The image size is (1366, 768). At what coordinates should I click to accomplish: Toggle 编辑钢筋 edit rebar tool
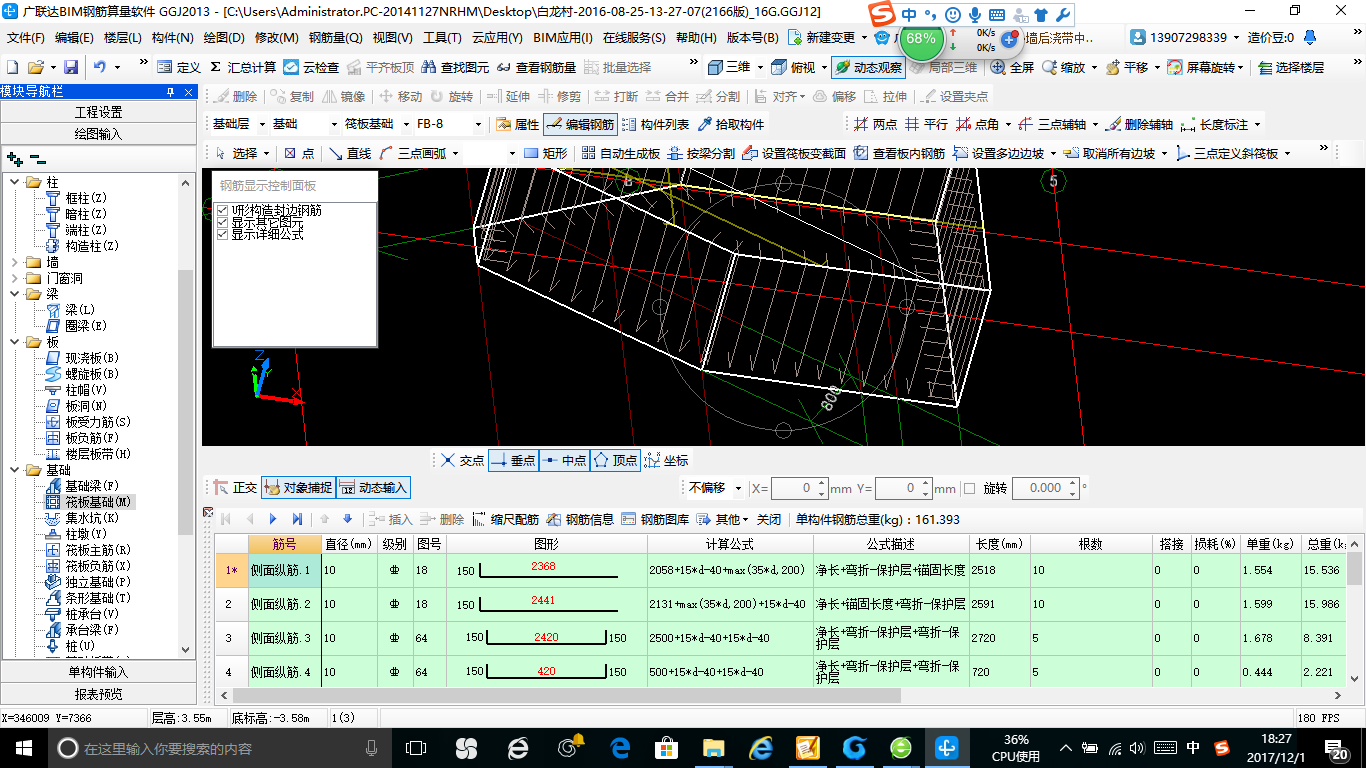point(580,125)
